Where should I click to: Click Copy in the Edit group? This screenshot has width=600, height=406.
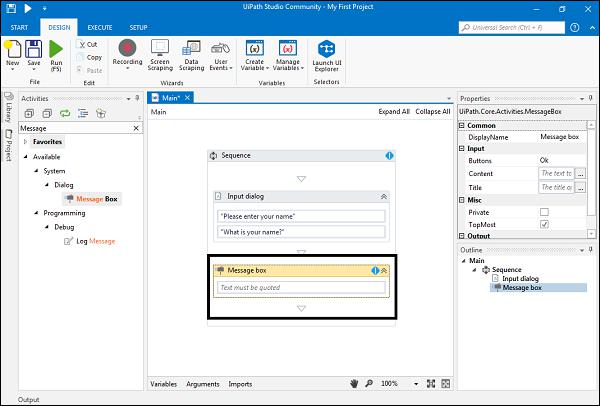[90, 57]
